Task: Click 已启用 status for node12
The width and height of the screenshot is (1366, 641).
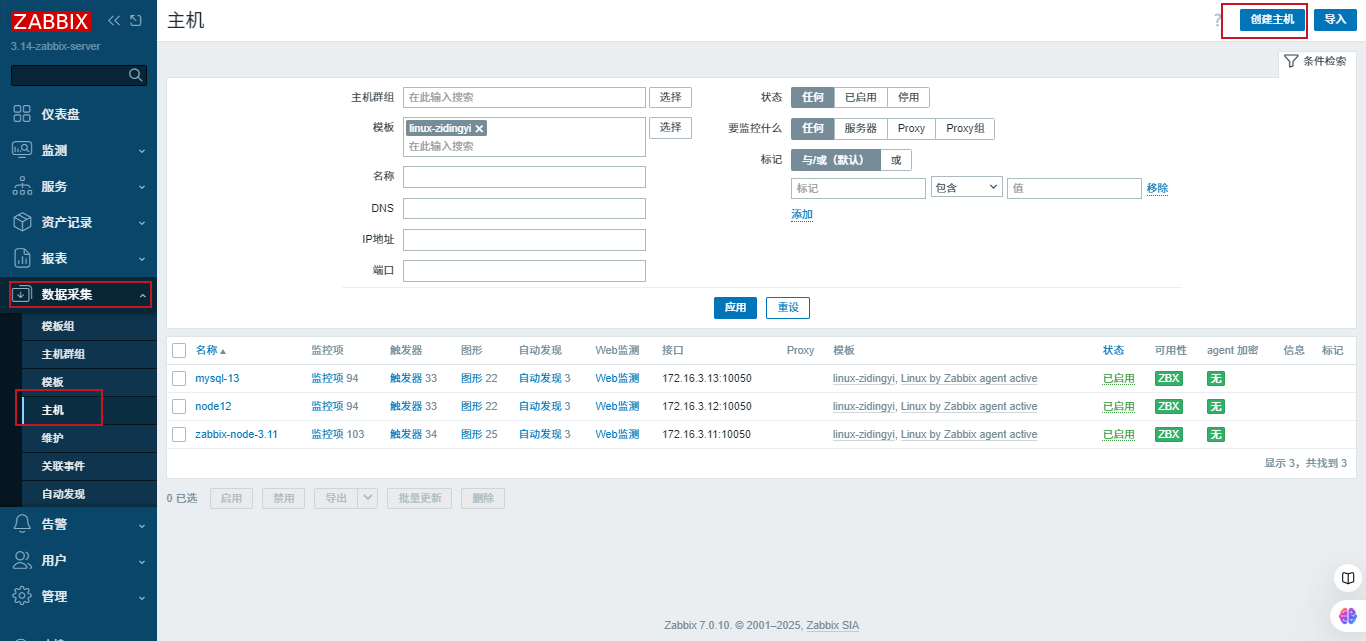Action: click(1119, 406)
